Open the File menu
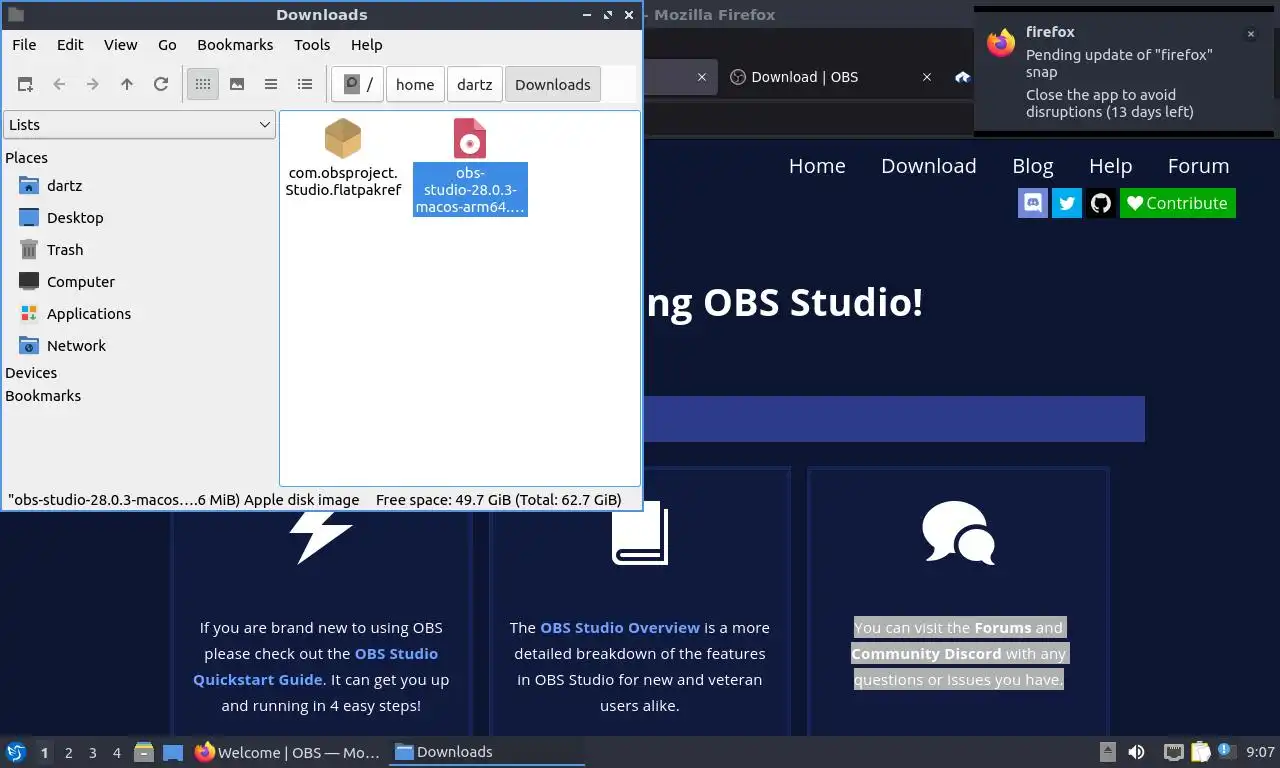This screenshot has width=1280, height=768. click(24, 45)
